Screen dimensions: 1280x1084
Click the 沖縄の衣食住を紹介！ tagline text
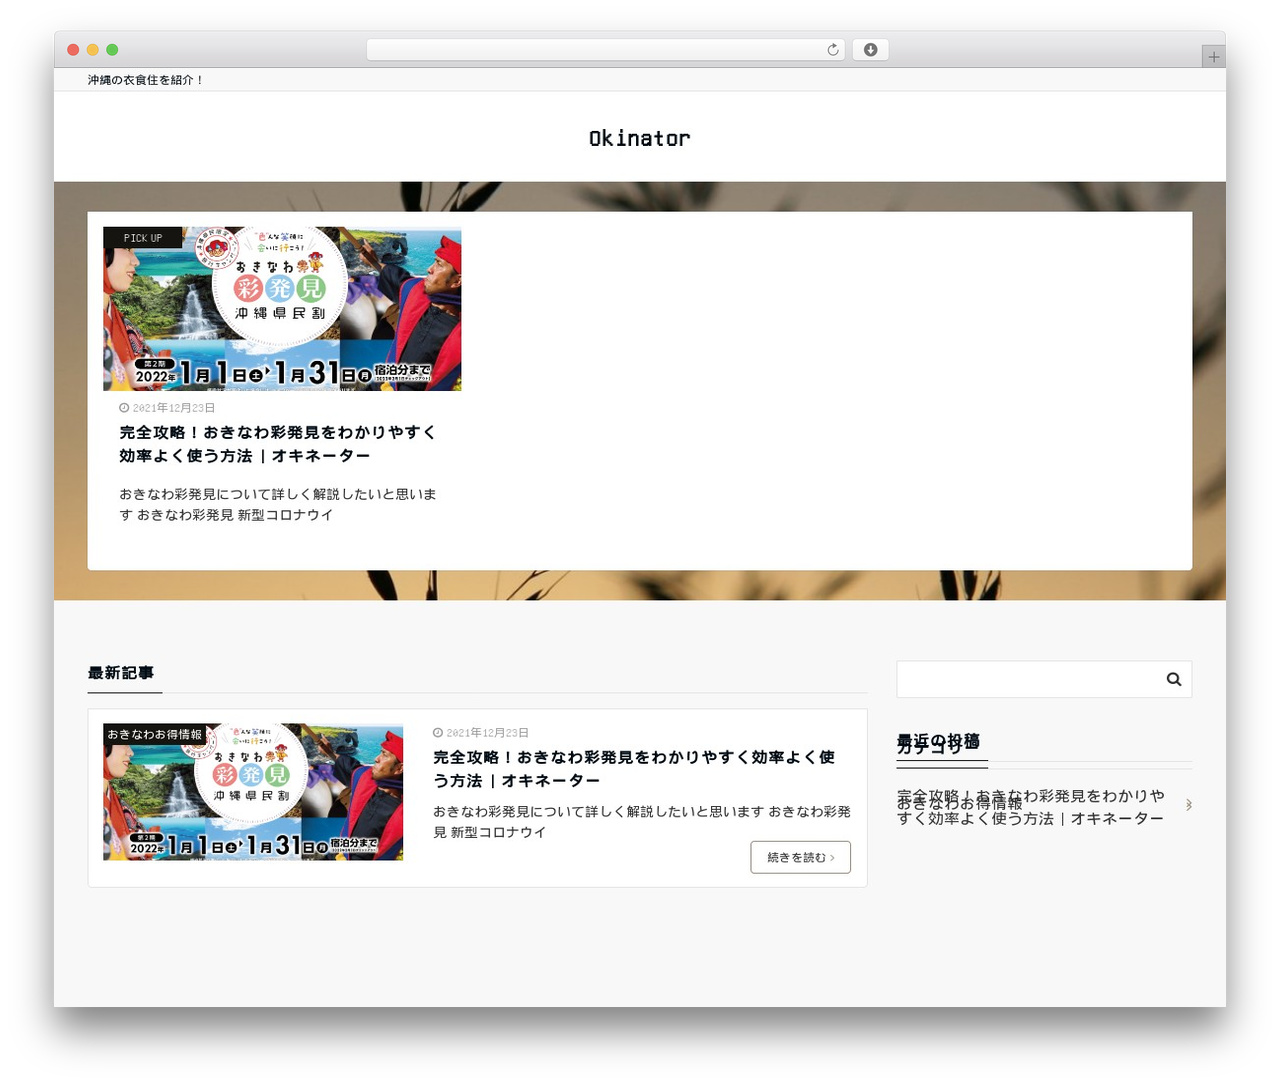coord(145,80)
